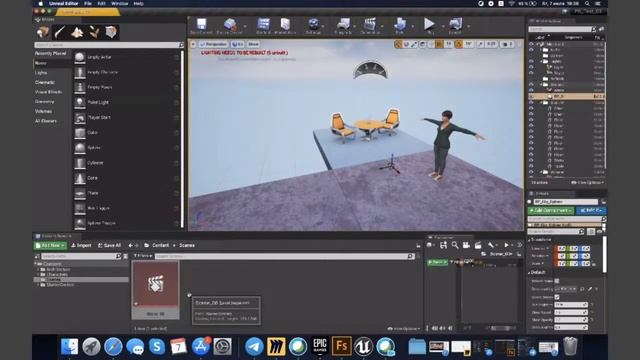Image resolution: width=640 pixels, height=360 pixels.
Task: Toggle the translate gizmo button in viewport
Action: (398, 44)
